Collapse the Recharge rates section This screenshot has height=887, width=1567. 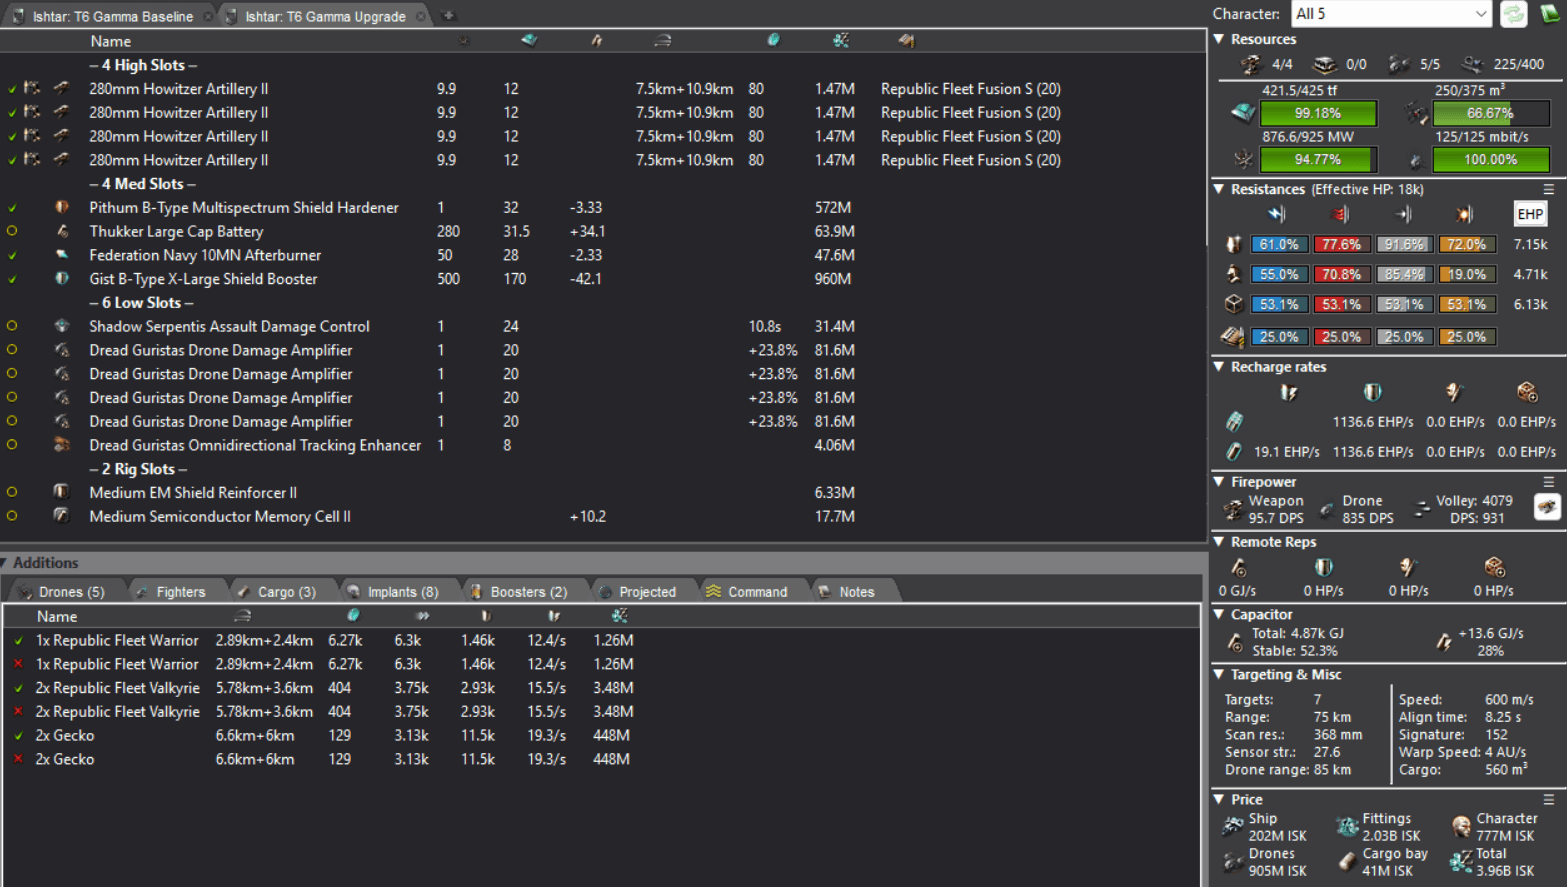(x=1219, y=367)
